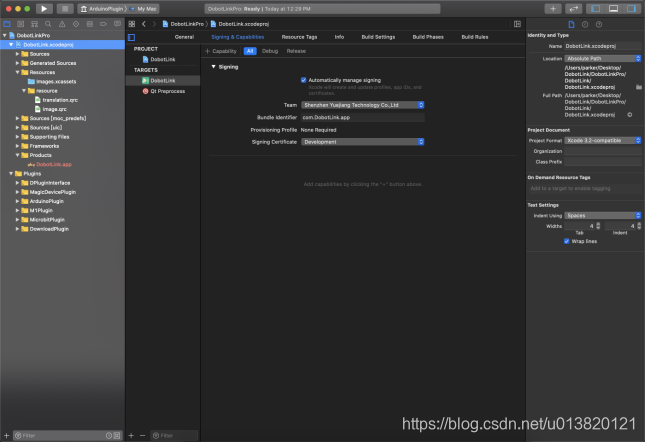Open the Source Control navigator icon
Viewport: 645px width, 443px height.
(21, 24)
